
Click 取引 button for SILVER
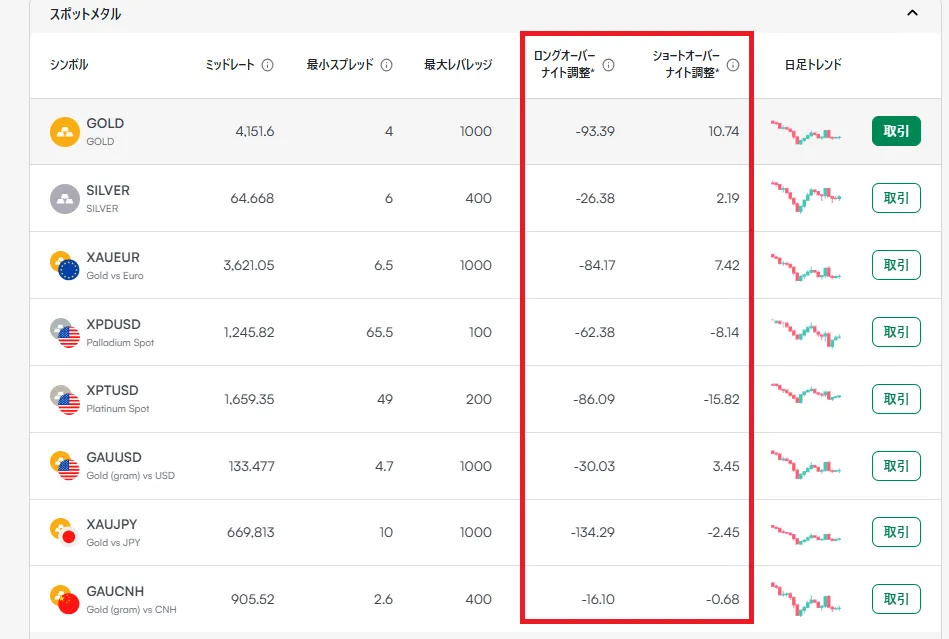896,198
